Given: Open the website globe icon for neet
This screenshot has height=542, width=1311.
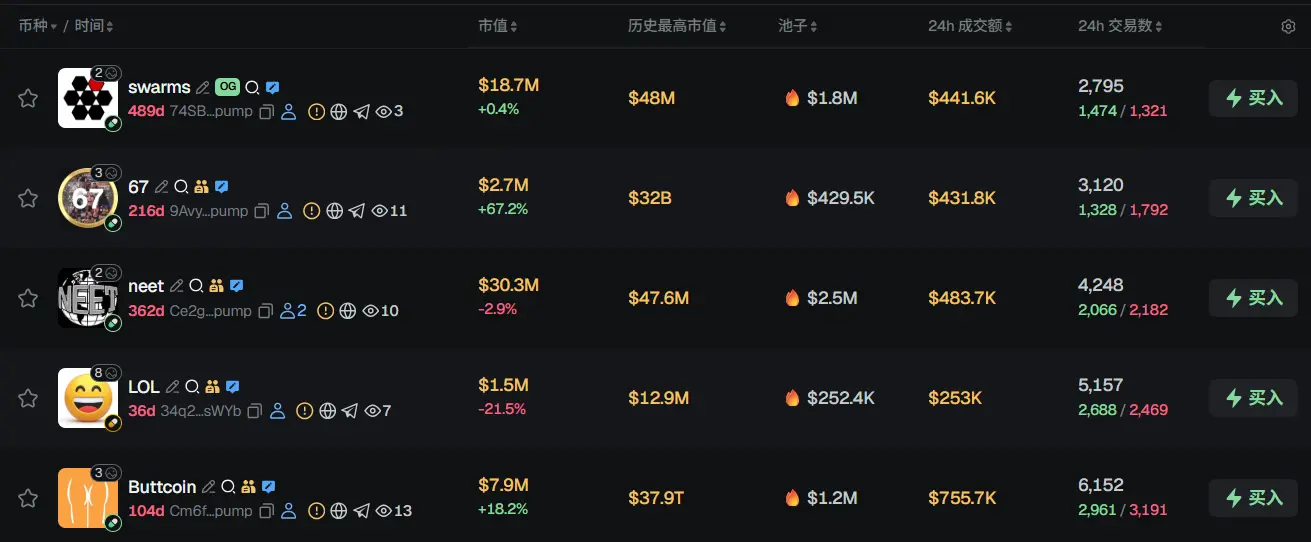Looking at the screenshot, I should pyautogui.click(x=348, y=311).
